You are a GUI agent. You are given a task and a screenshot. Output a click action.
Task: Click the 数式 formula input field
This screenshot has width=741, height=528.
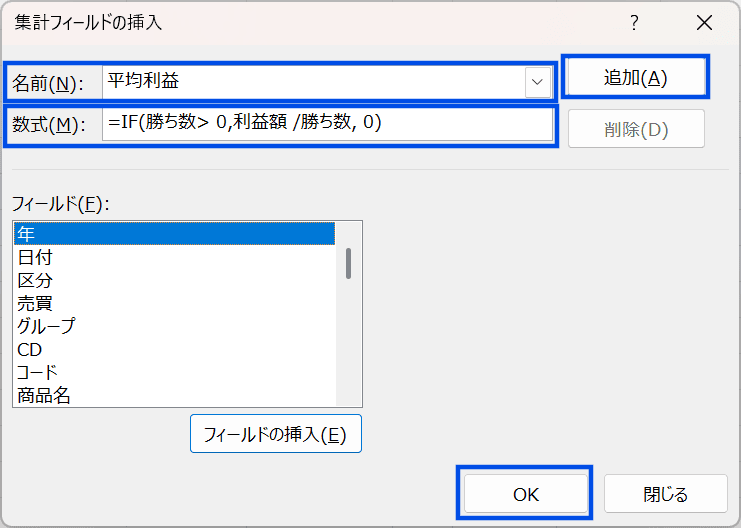pyautogui.click(x=327, y=124)
